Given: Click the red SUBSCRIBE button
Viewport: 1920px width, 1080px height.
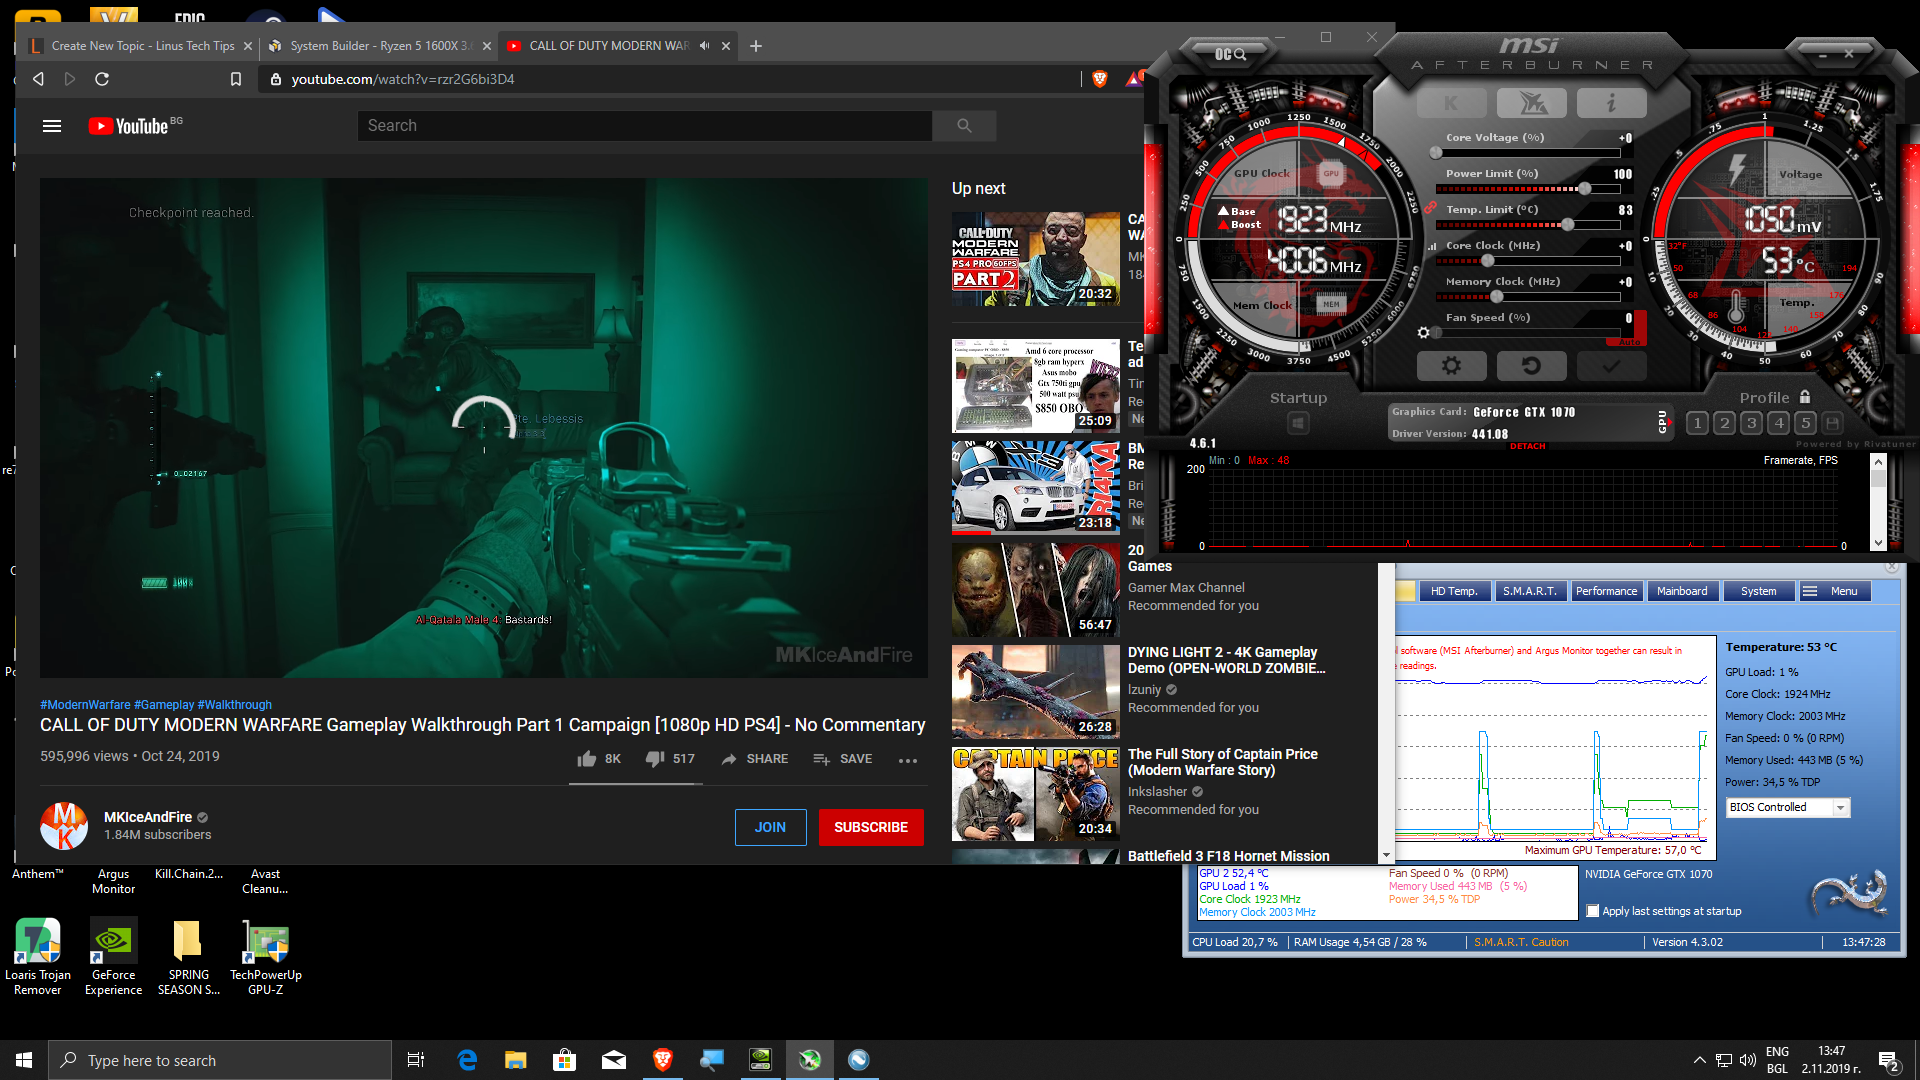Looking at the screenshot, I should click(871, 827).
